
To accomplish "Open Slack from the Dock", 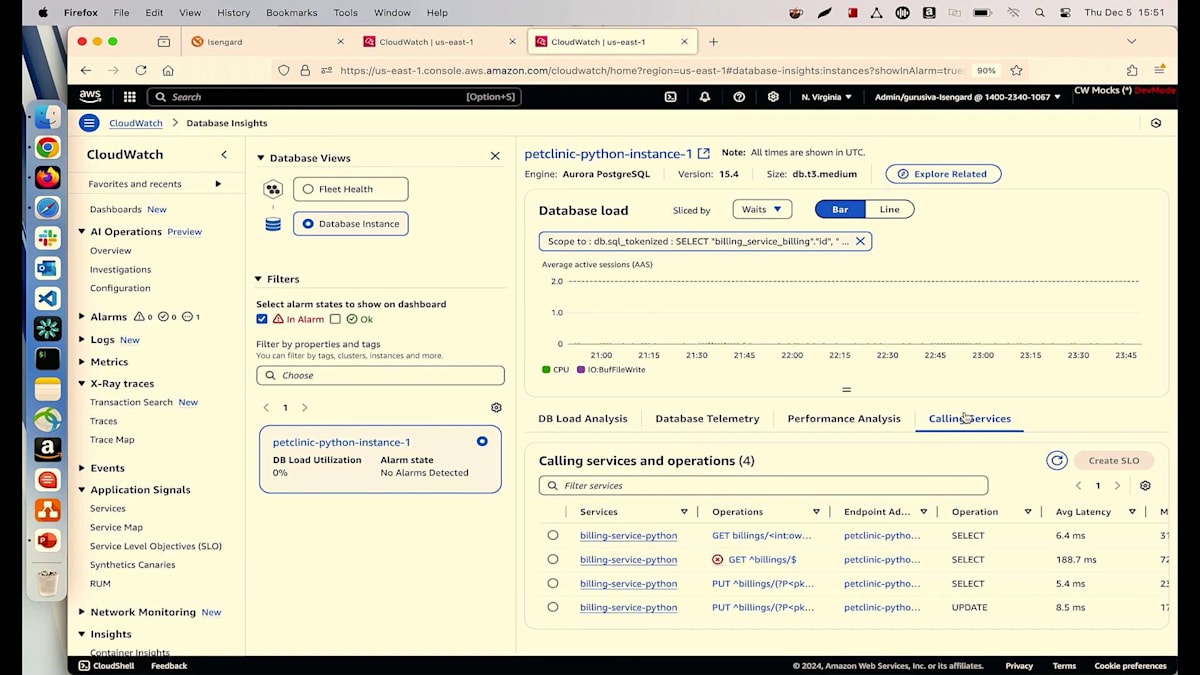I will tap(47, 238).
